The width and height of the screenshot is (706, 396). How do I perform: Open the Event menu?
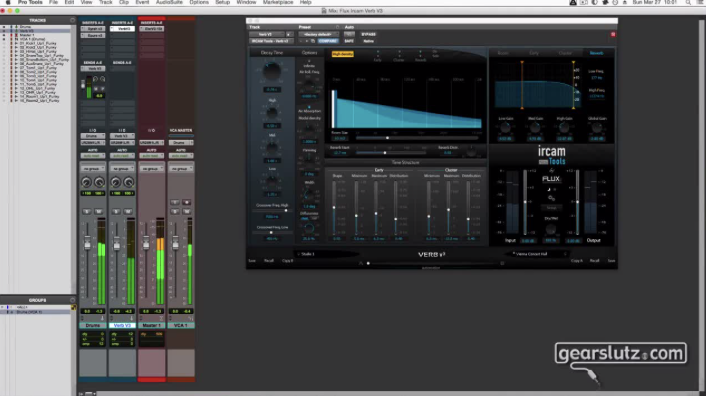coord(142,2)
